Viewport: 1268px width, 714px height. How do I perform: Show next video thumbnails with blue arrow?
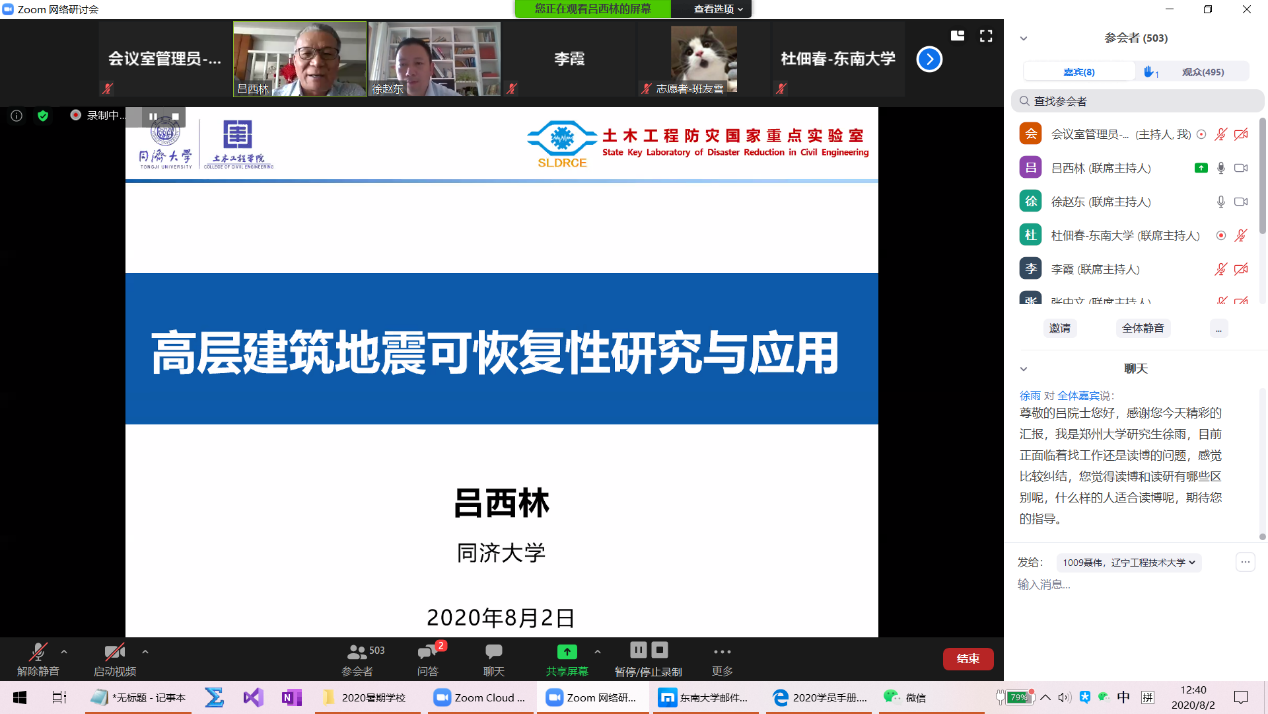coord(929,59)
